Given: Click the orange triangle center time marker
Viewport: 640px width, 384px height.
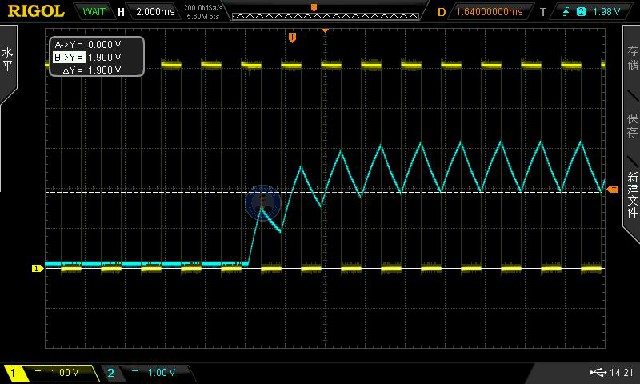Looking at the screenshot, I should click(325, 31).
